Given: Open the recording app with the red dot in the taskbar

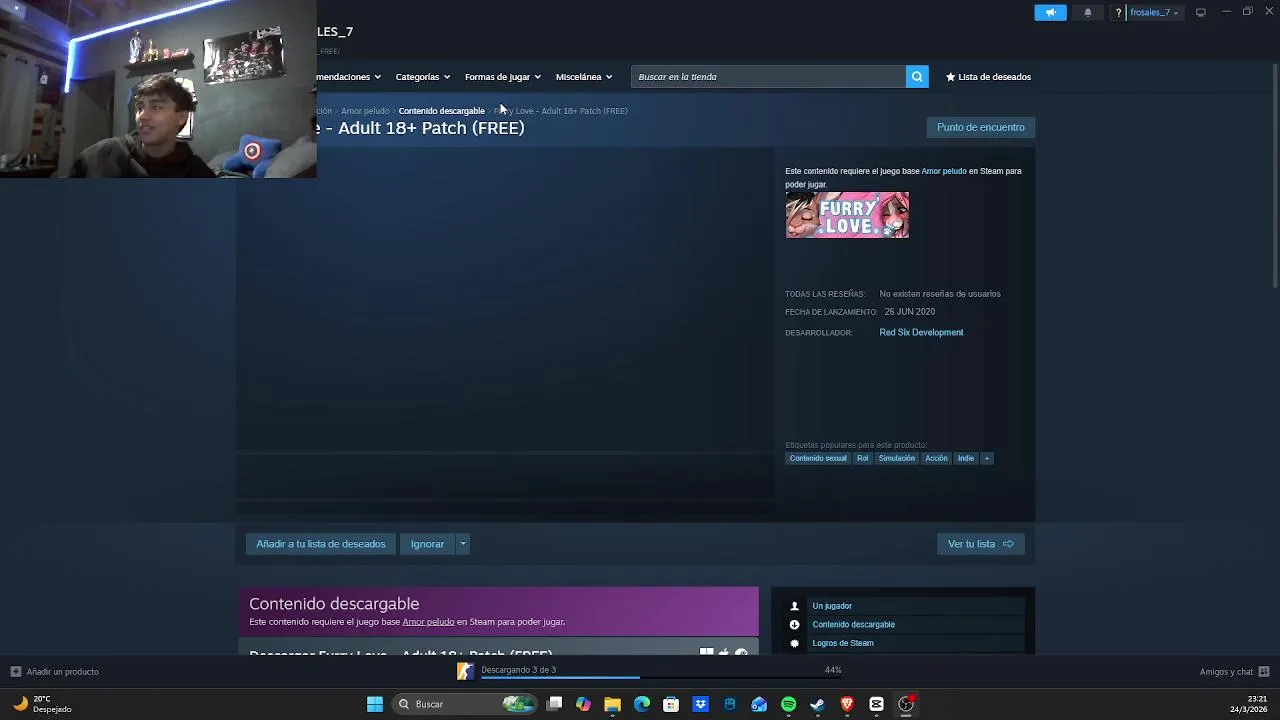Looking at the screenshot, I should tap(906, 704).
